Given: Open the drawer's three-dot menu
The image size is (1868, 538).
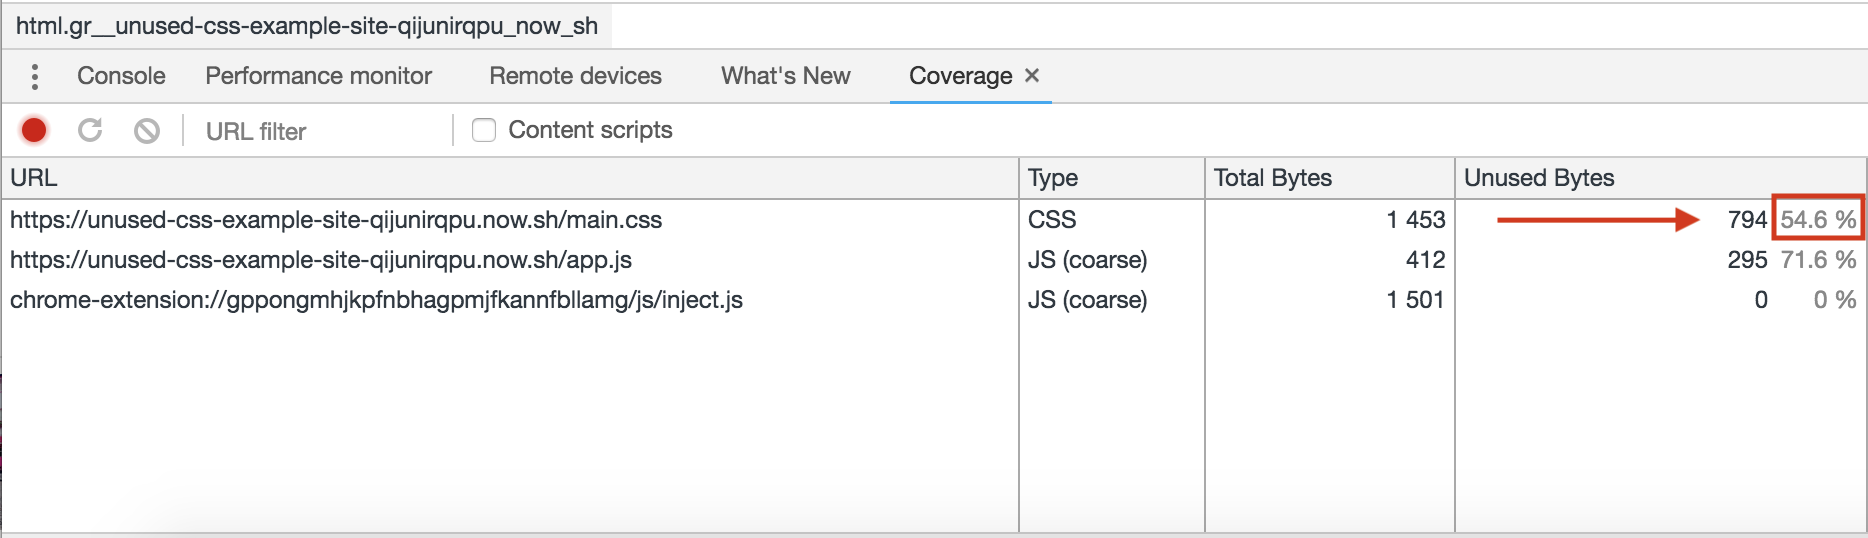Looking at the screenshot, I should click(35, 76).
